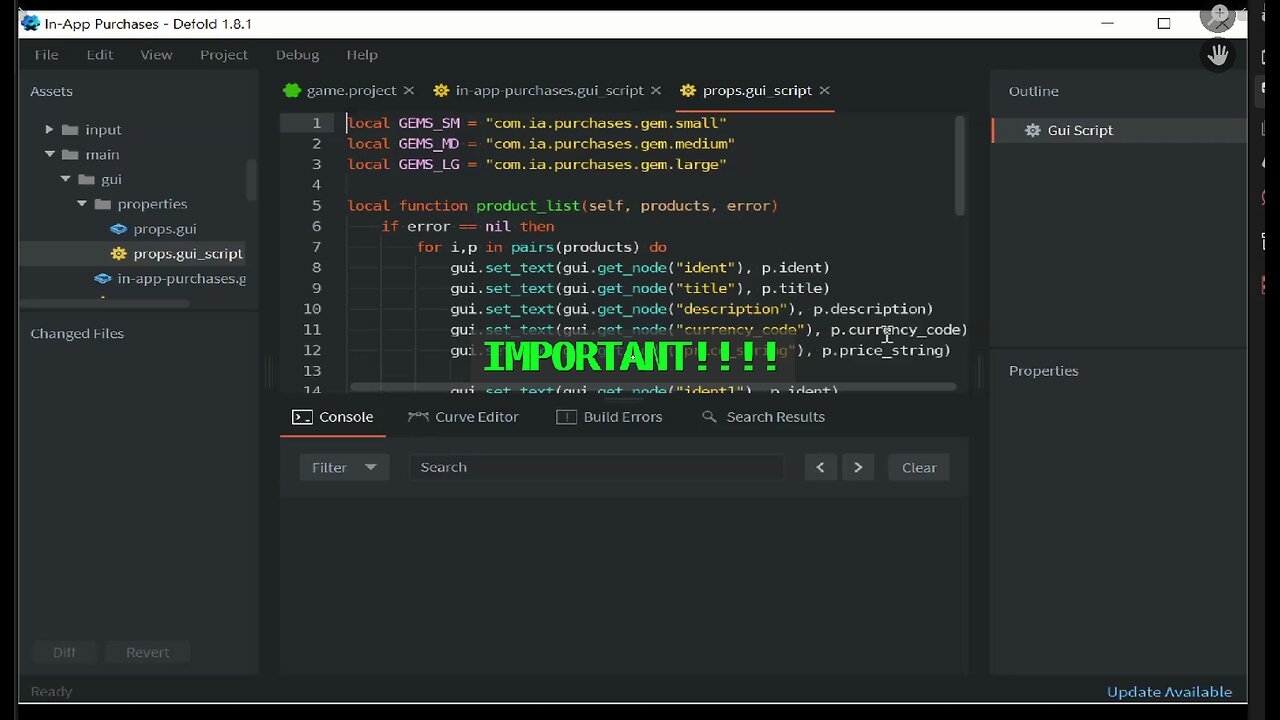Select the props.gui resource in Assets
The image size is (1280, 720).
(x=164, y=229)
